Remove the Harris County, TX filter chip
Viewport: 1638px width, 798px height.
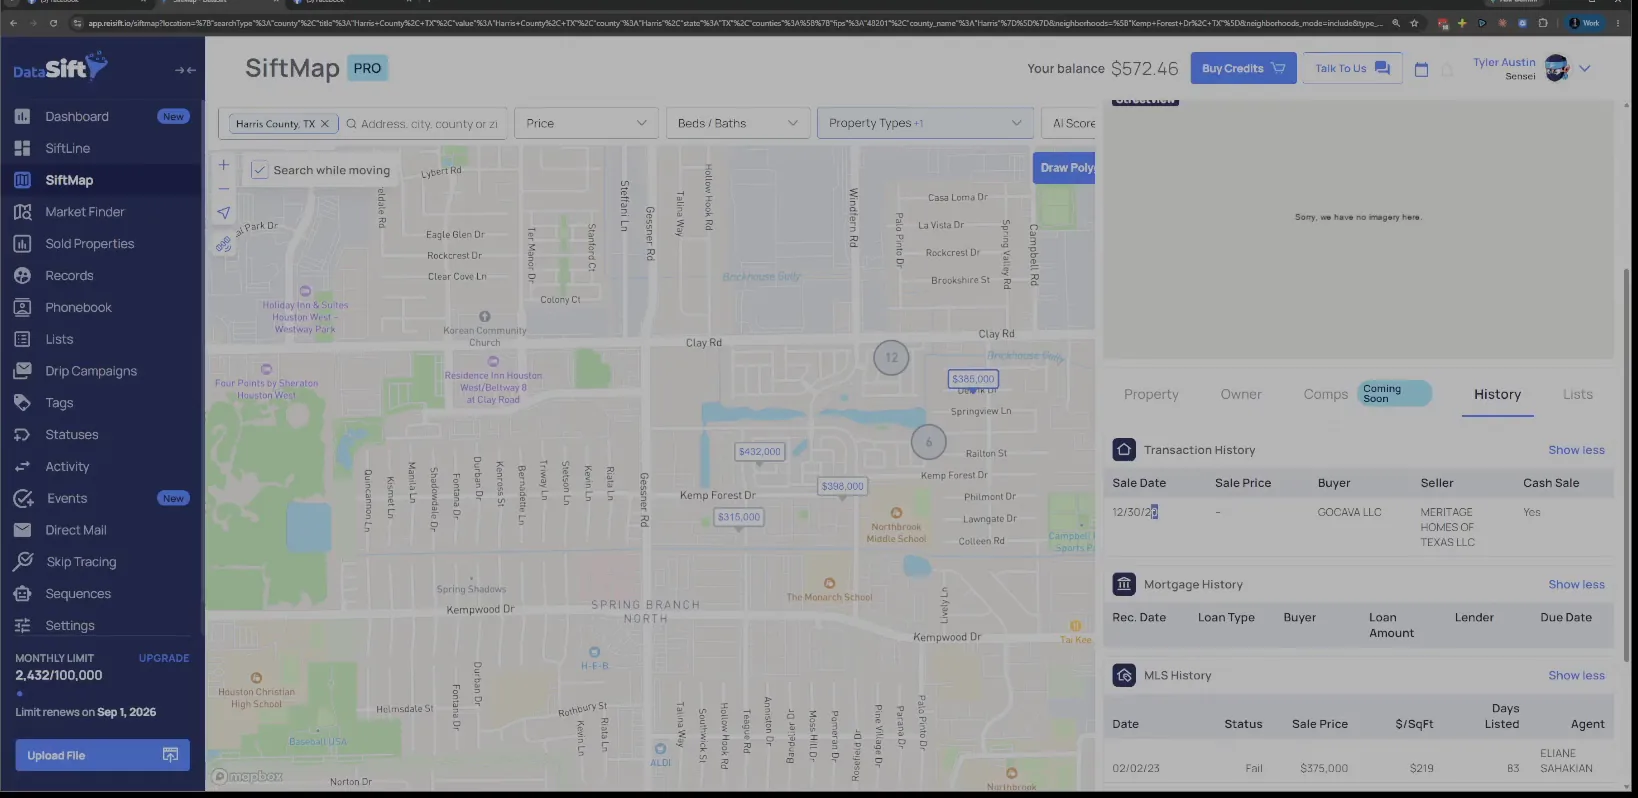point(325,124)
